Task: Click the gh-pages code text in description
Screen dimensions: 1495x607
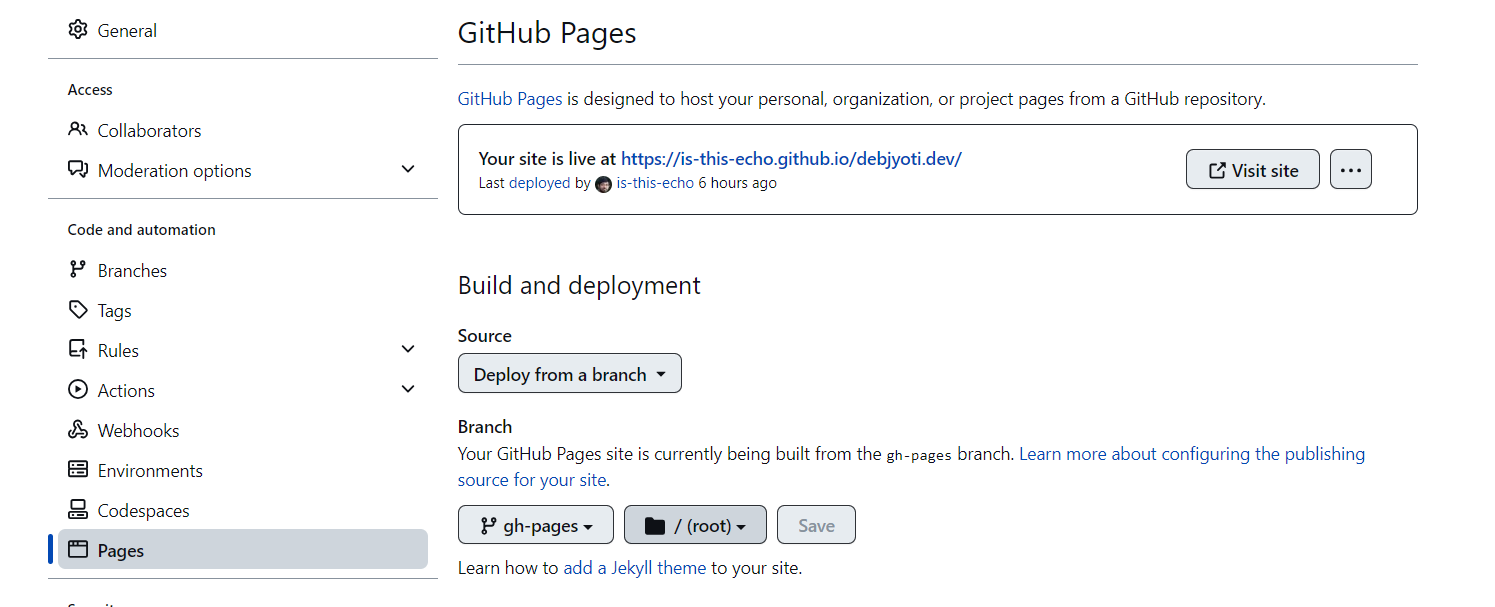Action: [919, 455]
